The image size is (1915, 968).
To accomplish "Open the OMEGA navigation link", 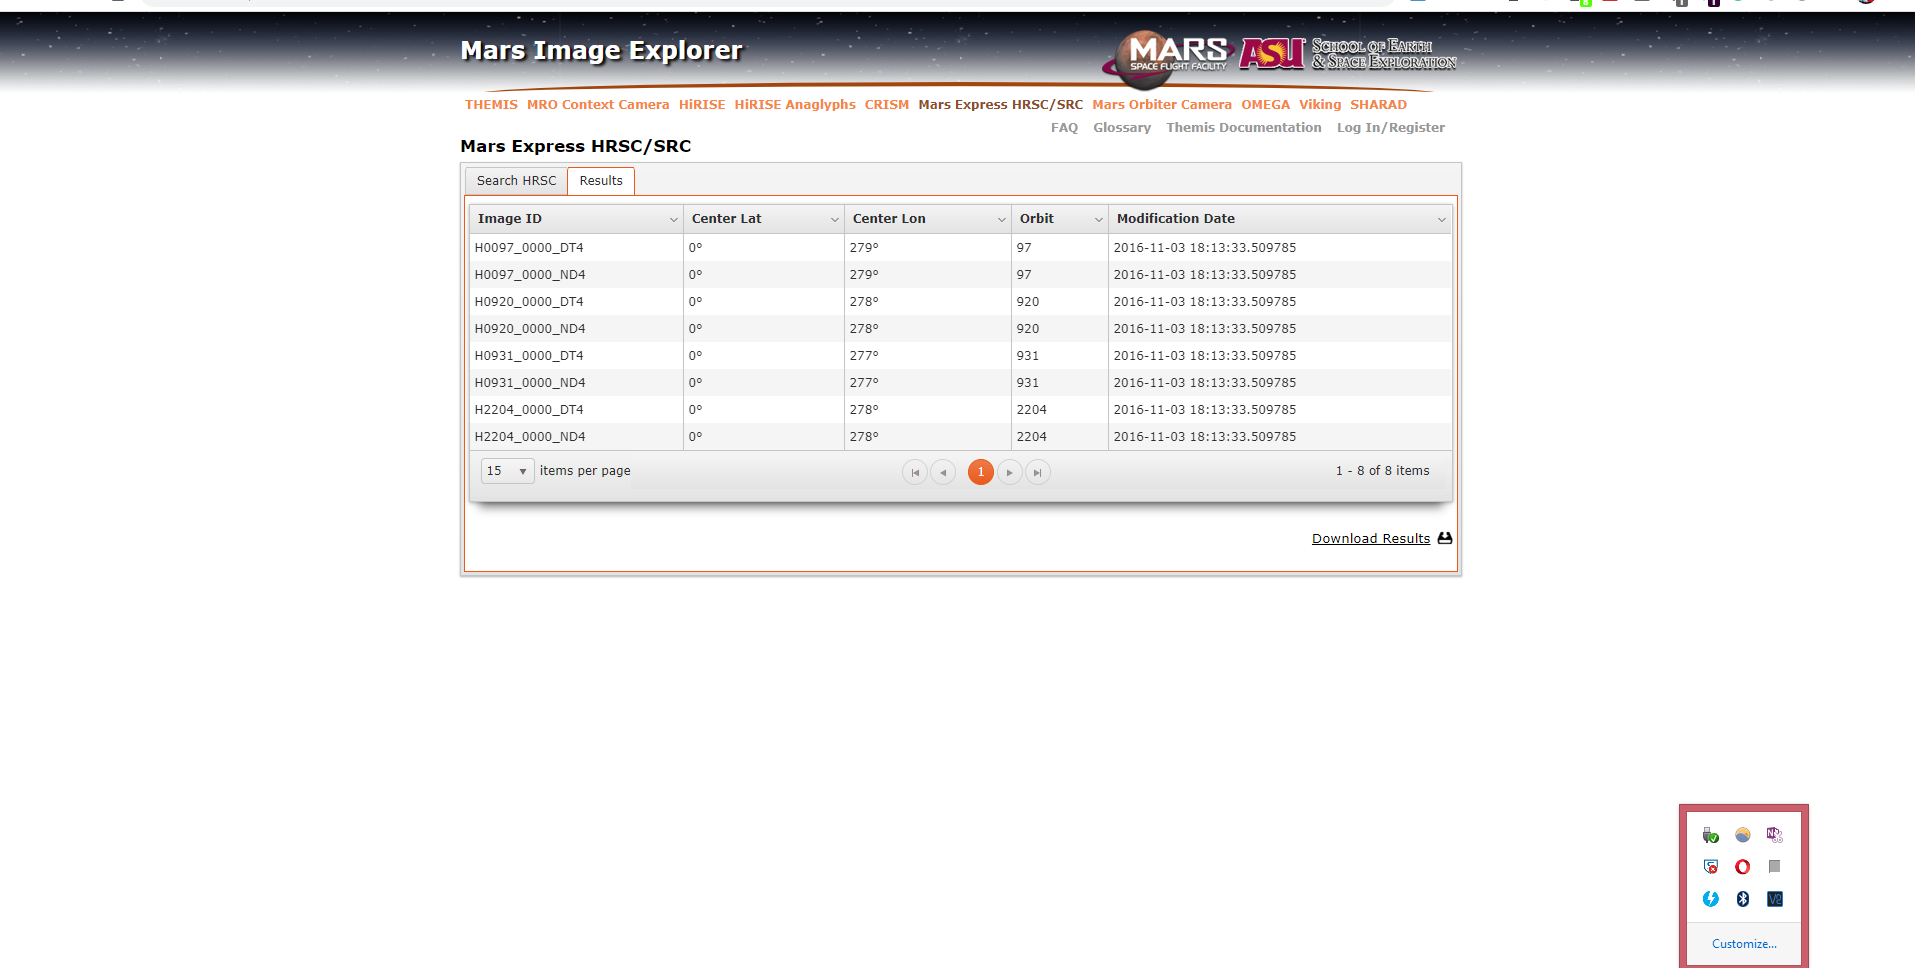I will 1266,105.
